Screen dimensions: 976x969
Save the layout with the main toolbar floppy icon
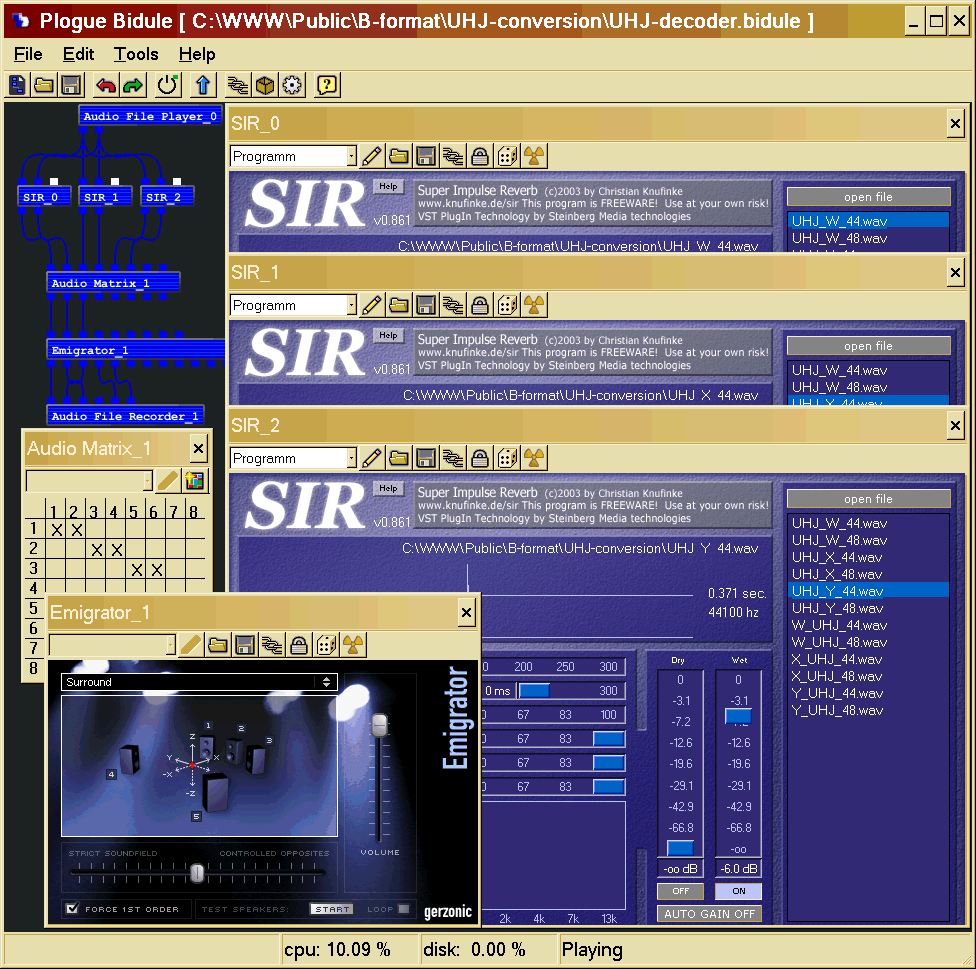point(71,85)
